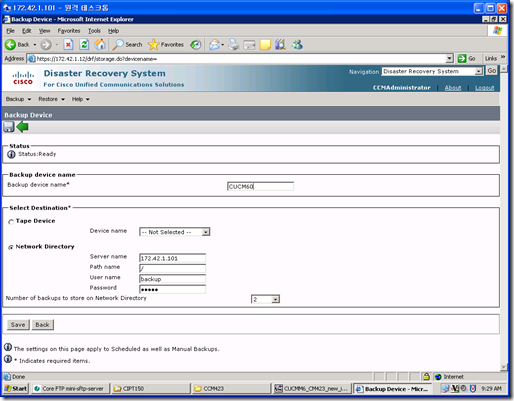Click the Back button at form bottom

pos(42,325)
